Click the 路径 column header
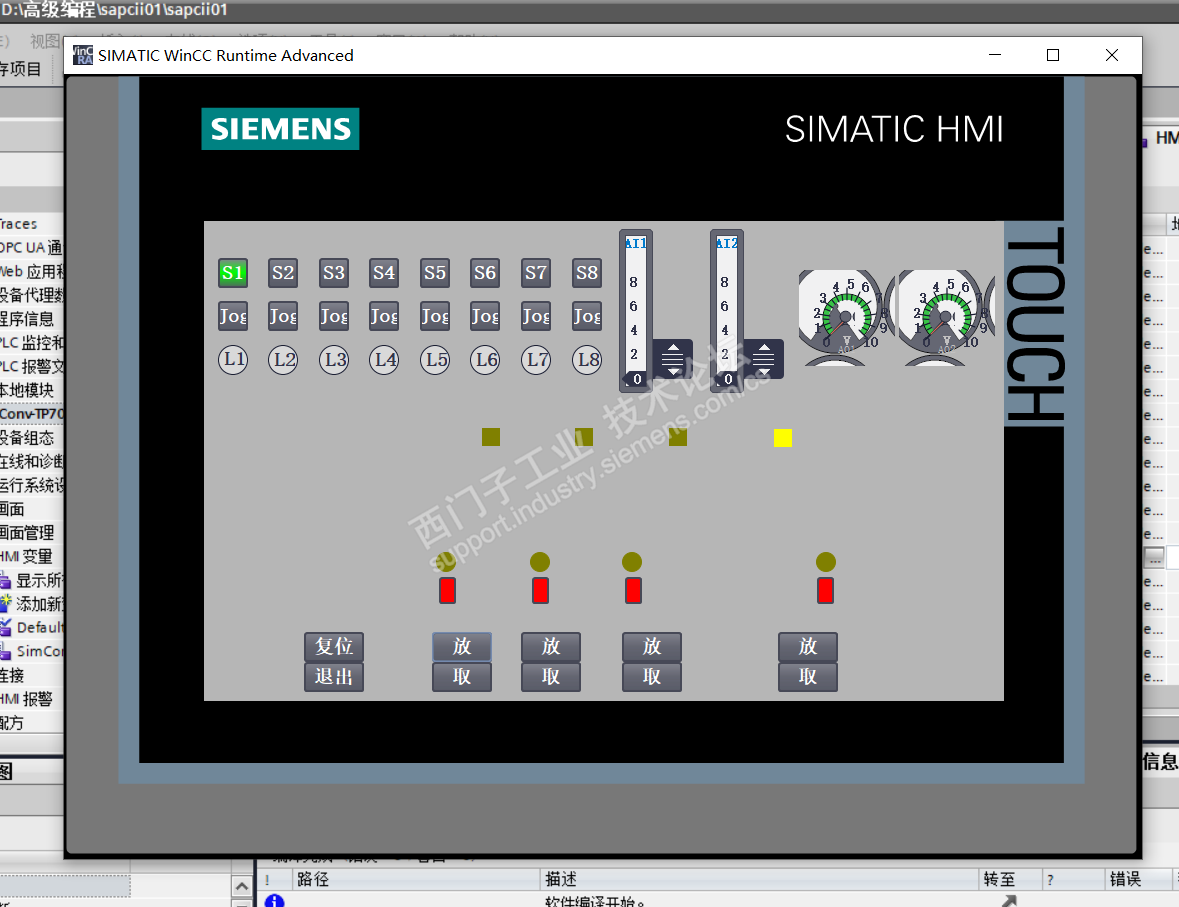 tap(414, 879)
